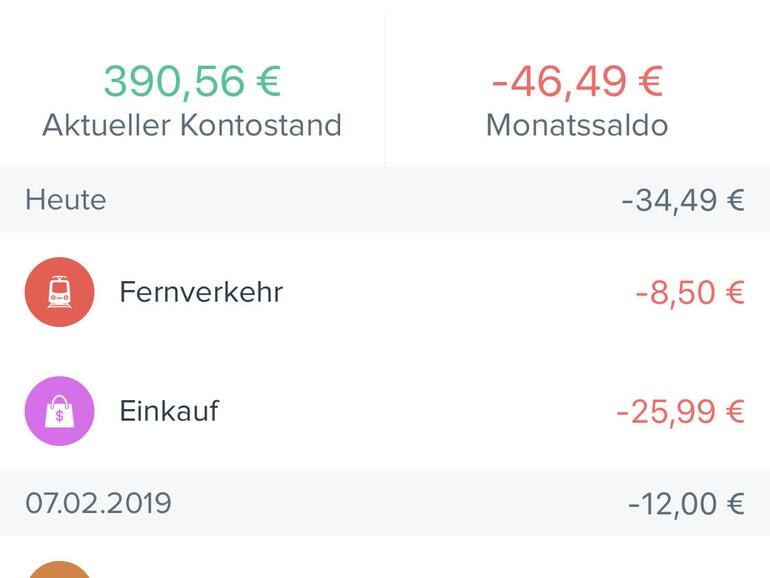Select the 07.02.2019 date header
This screenshot has width=770, height=578.
98,503
